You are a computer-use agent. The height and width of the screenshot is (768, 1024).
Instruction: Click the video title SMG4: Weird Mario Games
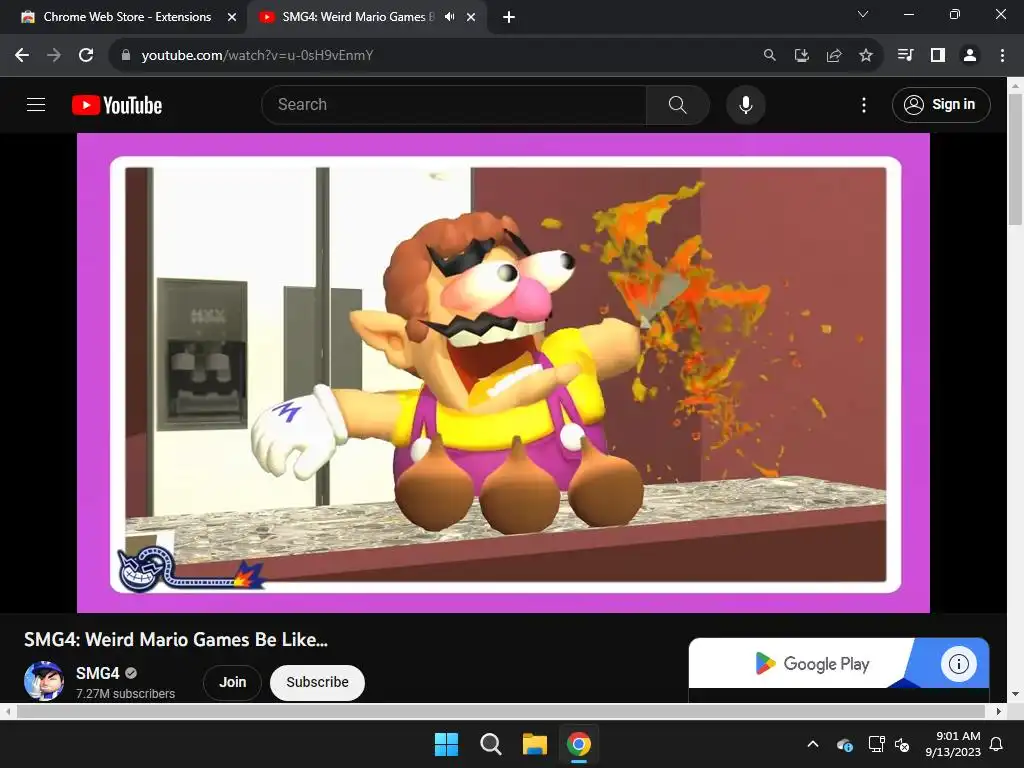176,639
